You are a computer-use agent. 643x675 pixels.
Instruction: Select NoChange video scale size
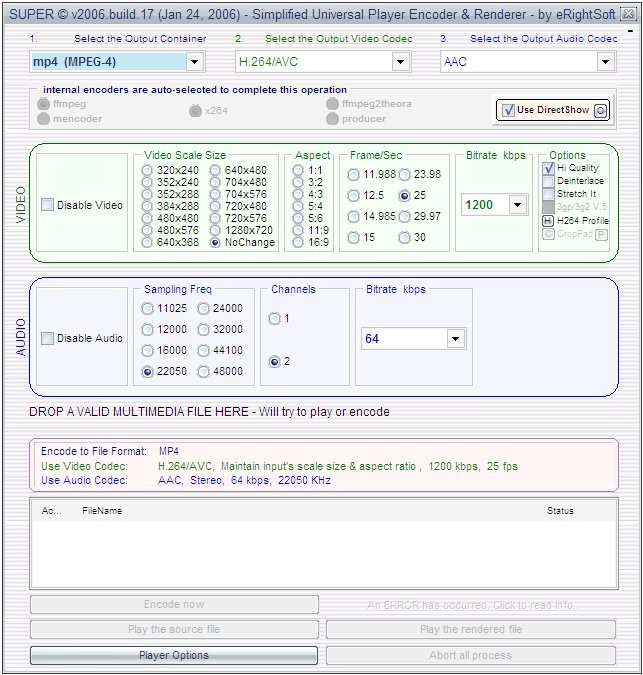pos(215,243)
